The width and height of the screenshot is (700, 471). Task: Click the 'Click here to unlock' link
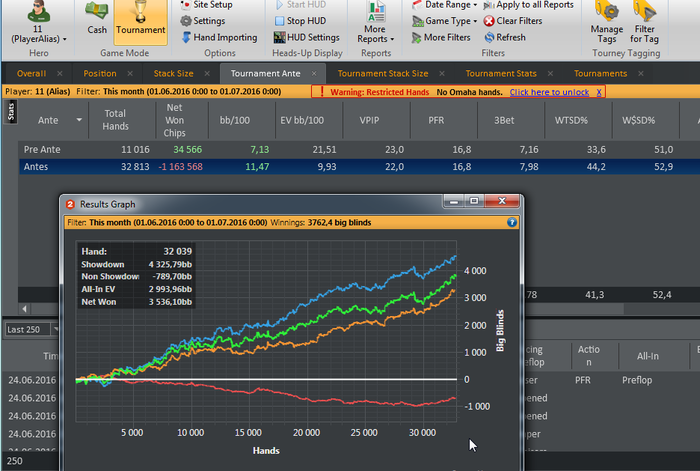pyautogui.click(x=549, y=92)
